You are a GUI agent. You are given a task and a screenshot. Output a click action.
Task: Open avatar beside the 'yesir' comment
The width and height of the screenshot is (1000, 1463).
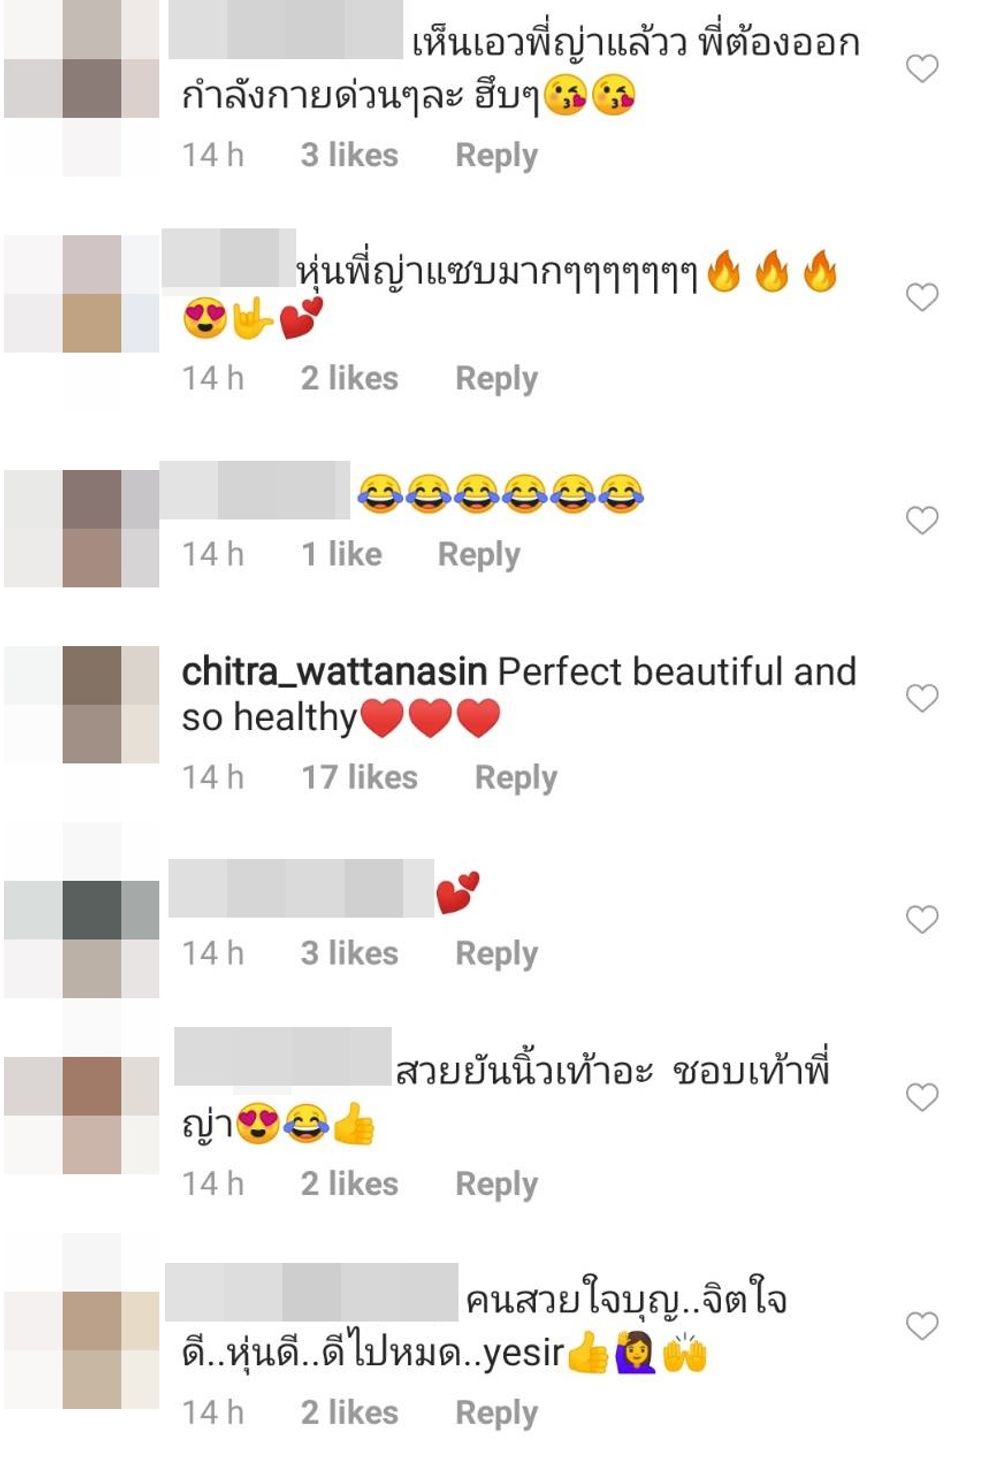pos(82,1350)
